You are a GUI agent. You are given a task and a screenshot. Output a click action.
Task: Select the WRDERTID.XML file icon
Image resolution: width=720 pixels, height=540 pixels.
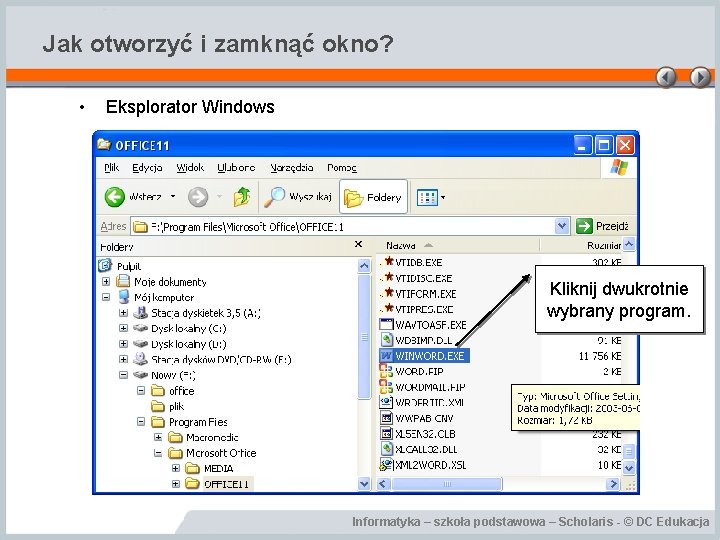[x=386, y=402]
